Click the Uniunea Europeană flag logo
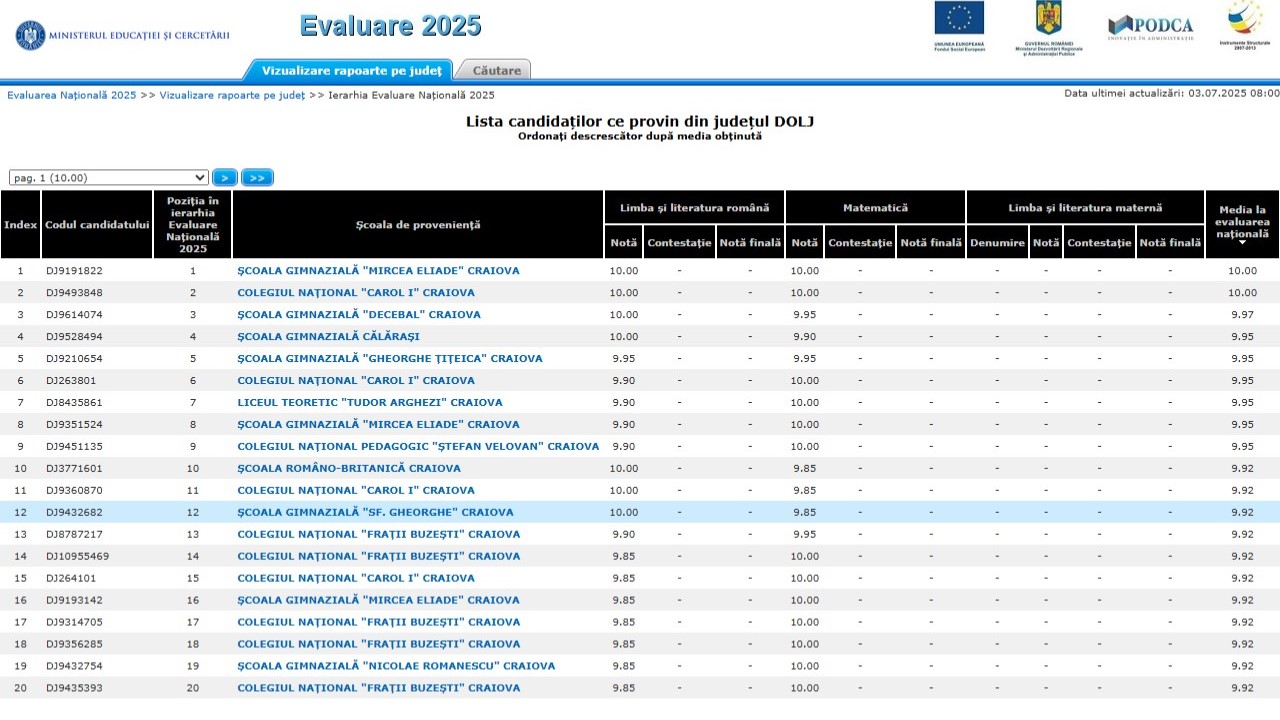Screen dimensions: 1280x720 959,27
